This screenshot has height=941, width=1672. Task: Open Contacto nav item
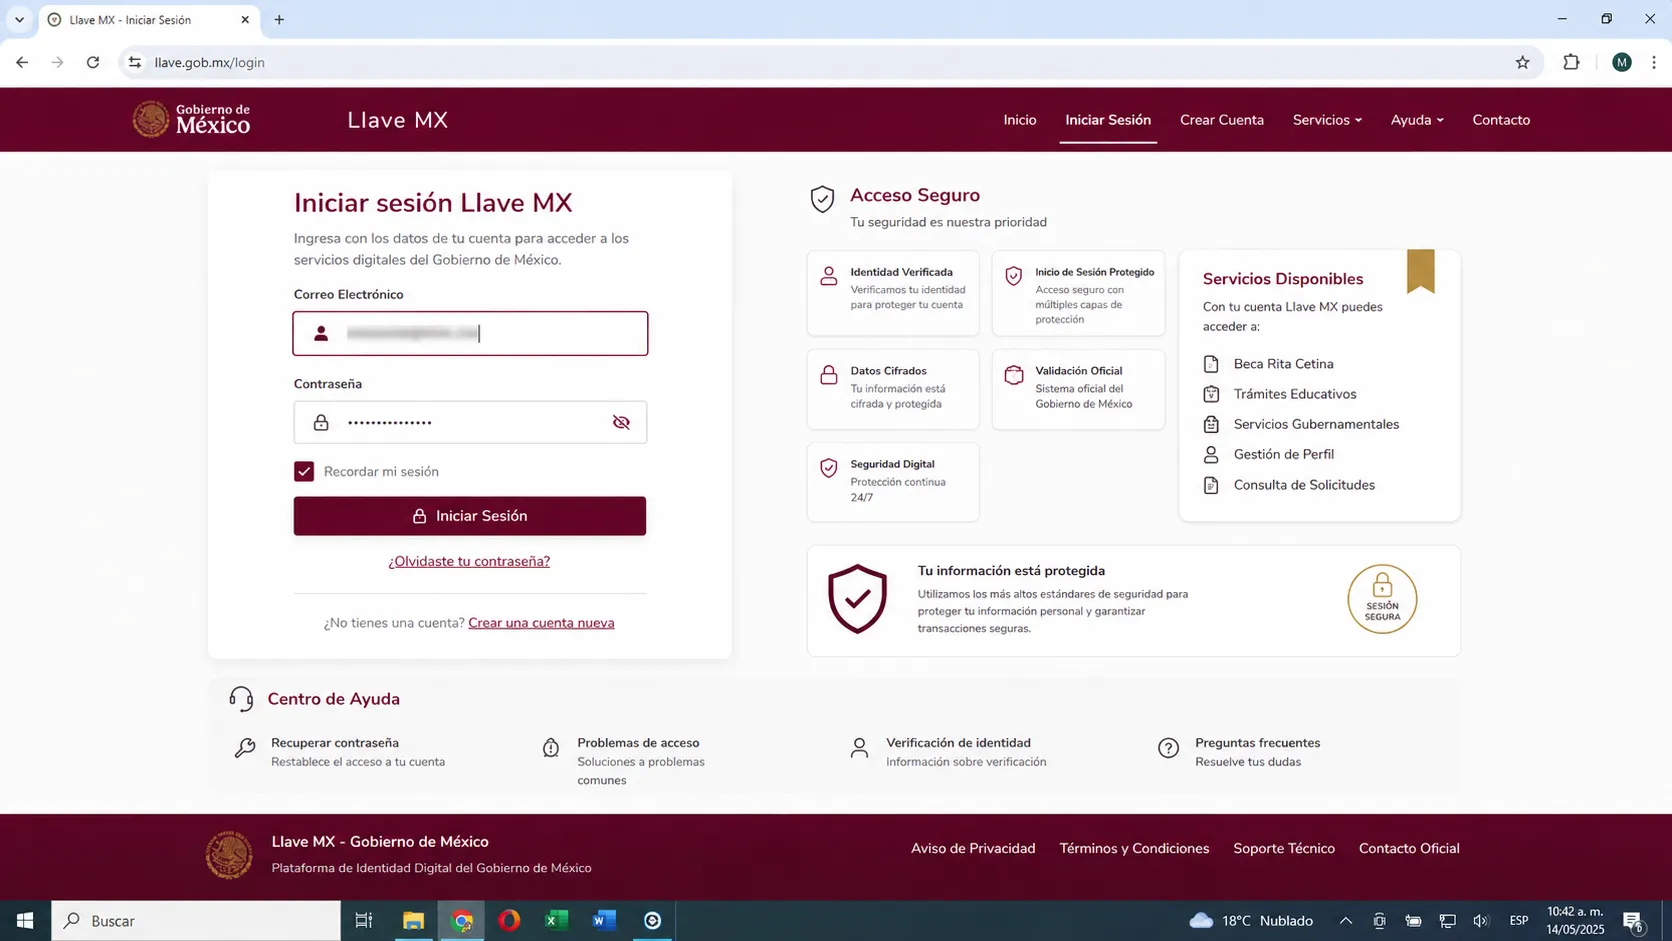pyautogui.click(x=1501, y=120)
